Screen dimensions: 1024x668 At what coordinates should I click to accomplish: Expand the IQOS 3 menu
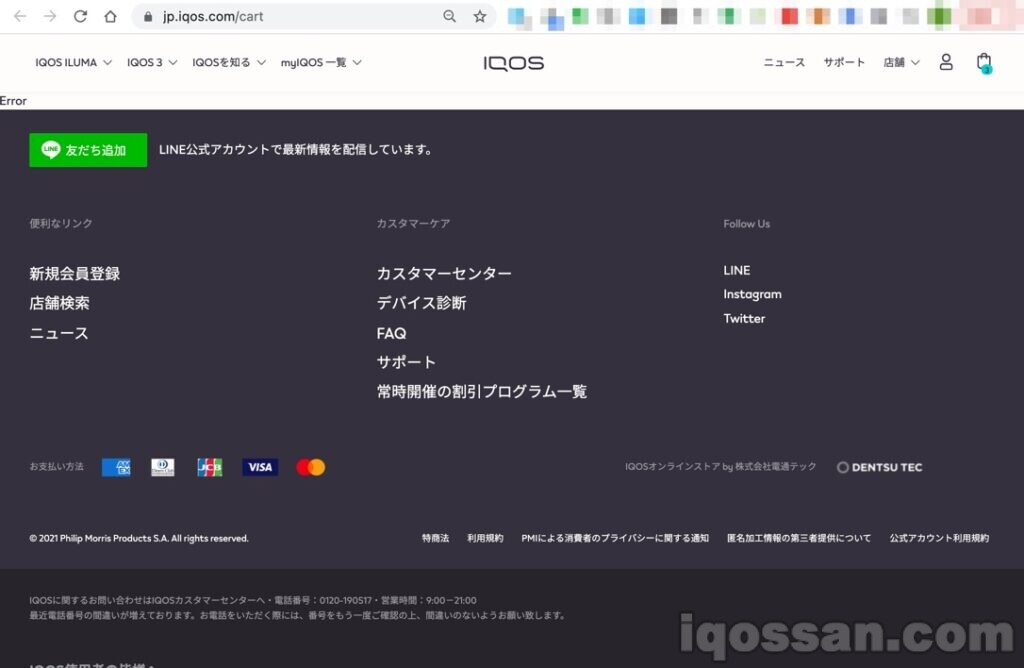click(152, 63)
